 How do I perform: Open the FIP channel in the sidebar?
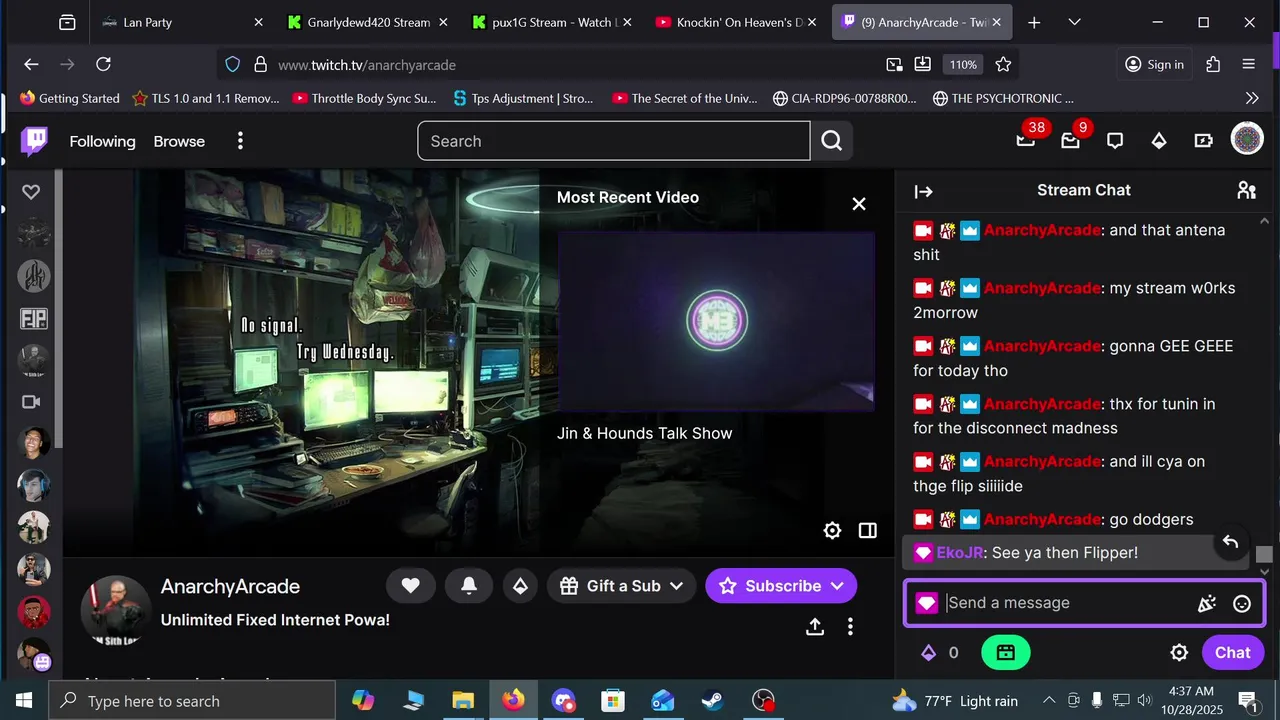tap(34, 319)
